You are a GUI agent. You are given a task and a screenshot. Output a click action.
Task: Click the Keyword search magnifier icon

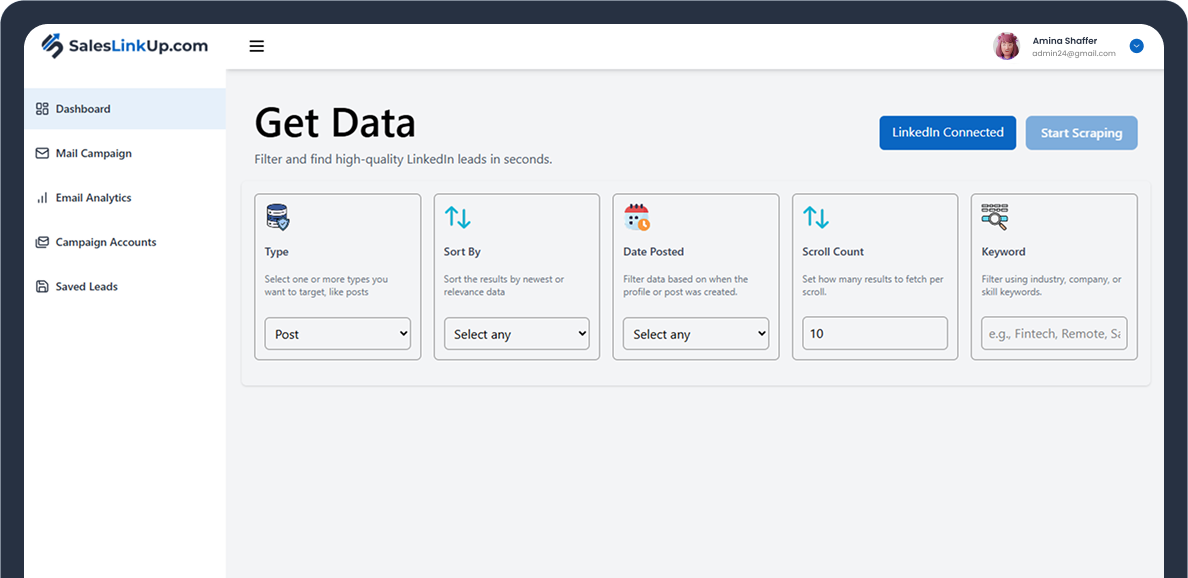pos(994,217)
